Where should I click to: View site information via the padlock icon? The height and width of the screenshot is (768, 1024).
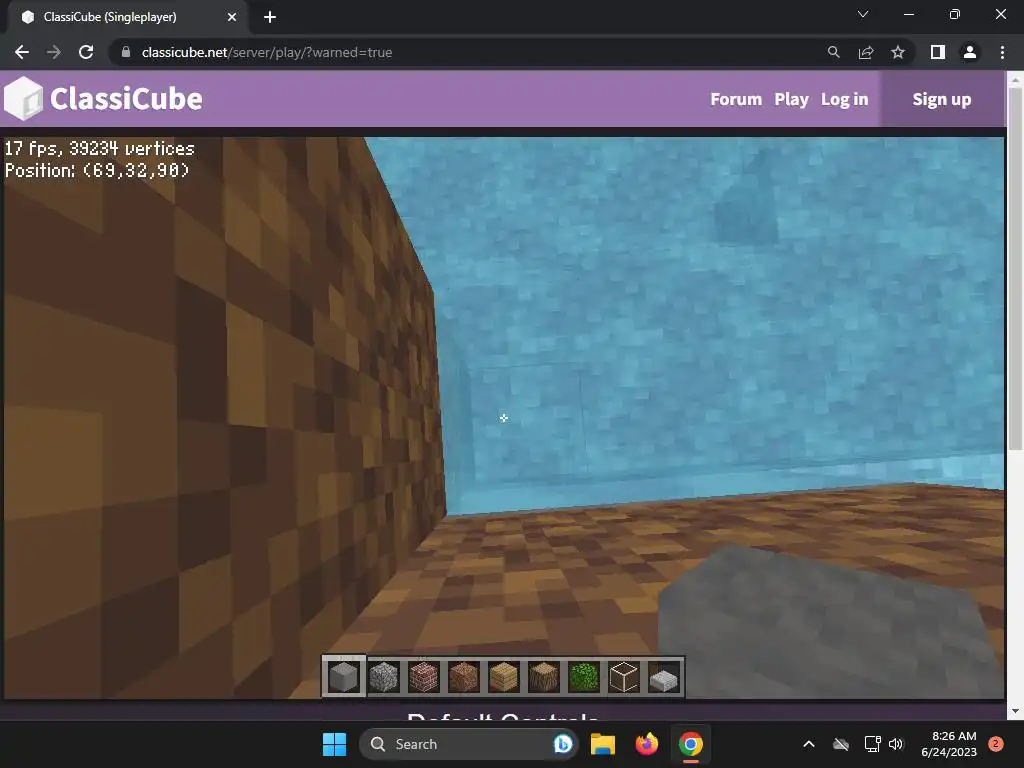pos(126,52)
